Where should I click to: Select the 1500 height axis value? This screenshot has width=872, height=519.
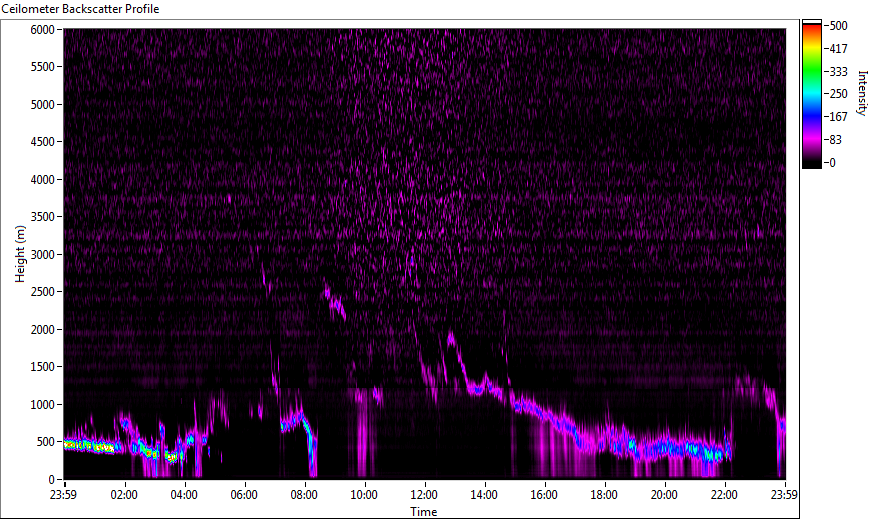(42, 367)
